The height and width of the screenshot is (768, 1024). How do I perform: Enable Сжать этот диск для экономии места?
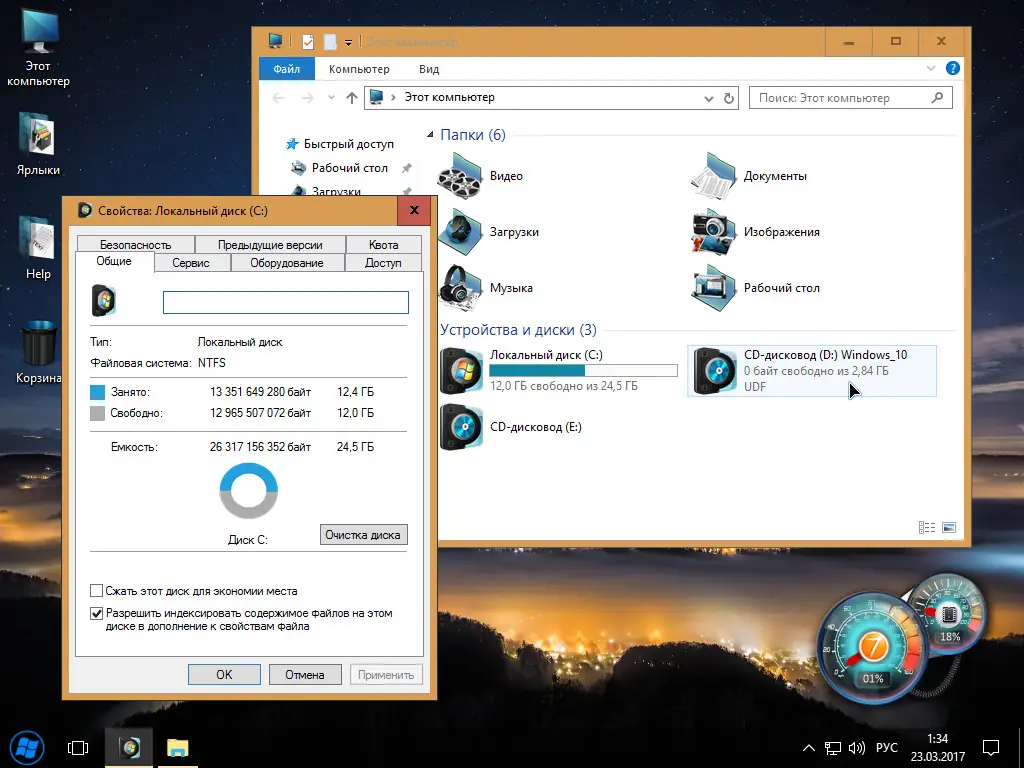coord(97,591)
